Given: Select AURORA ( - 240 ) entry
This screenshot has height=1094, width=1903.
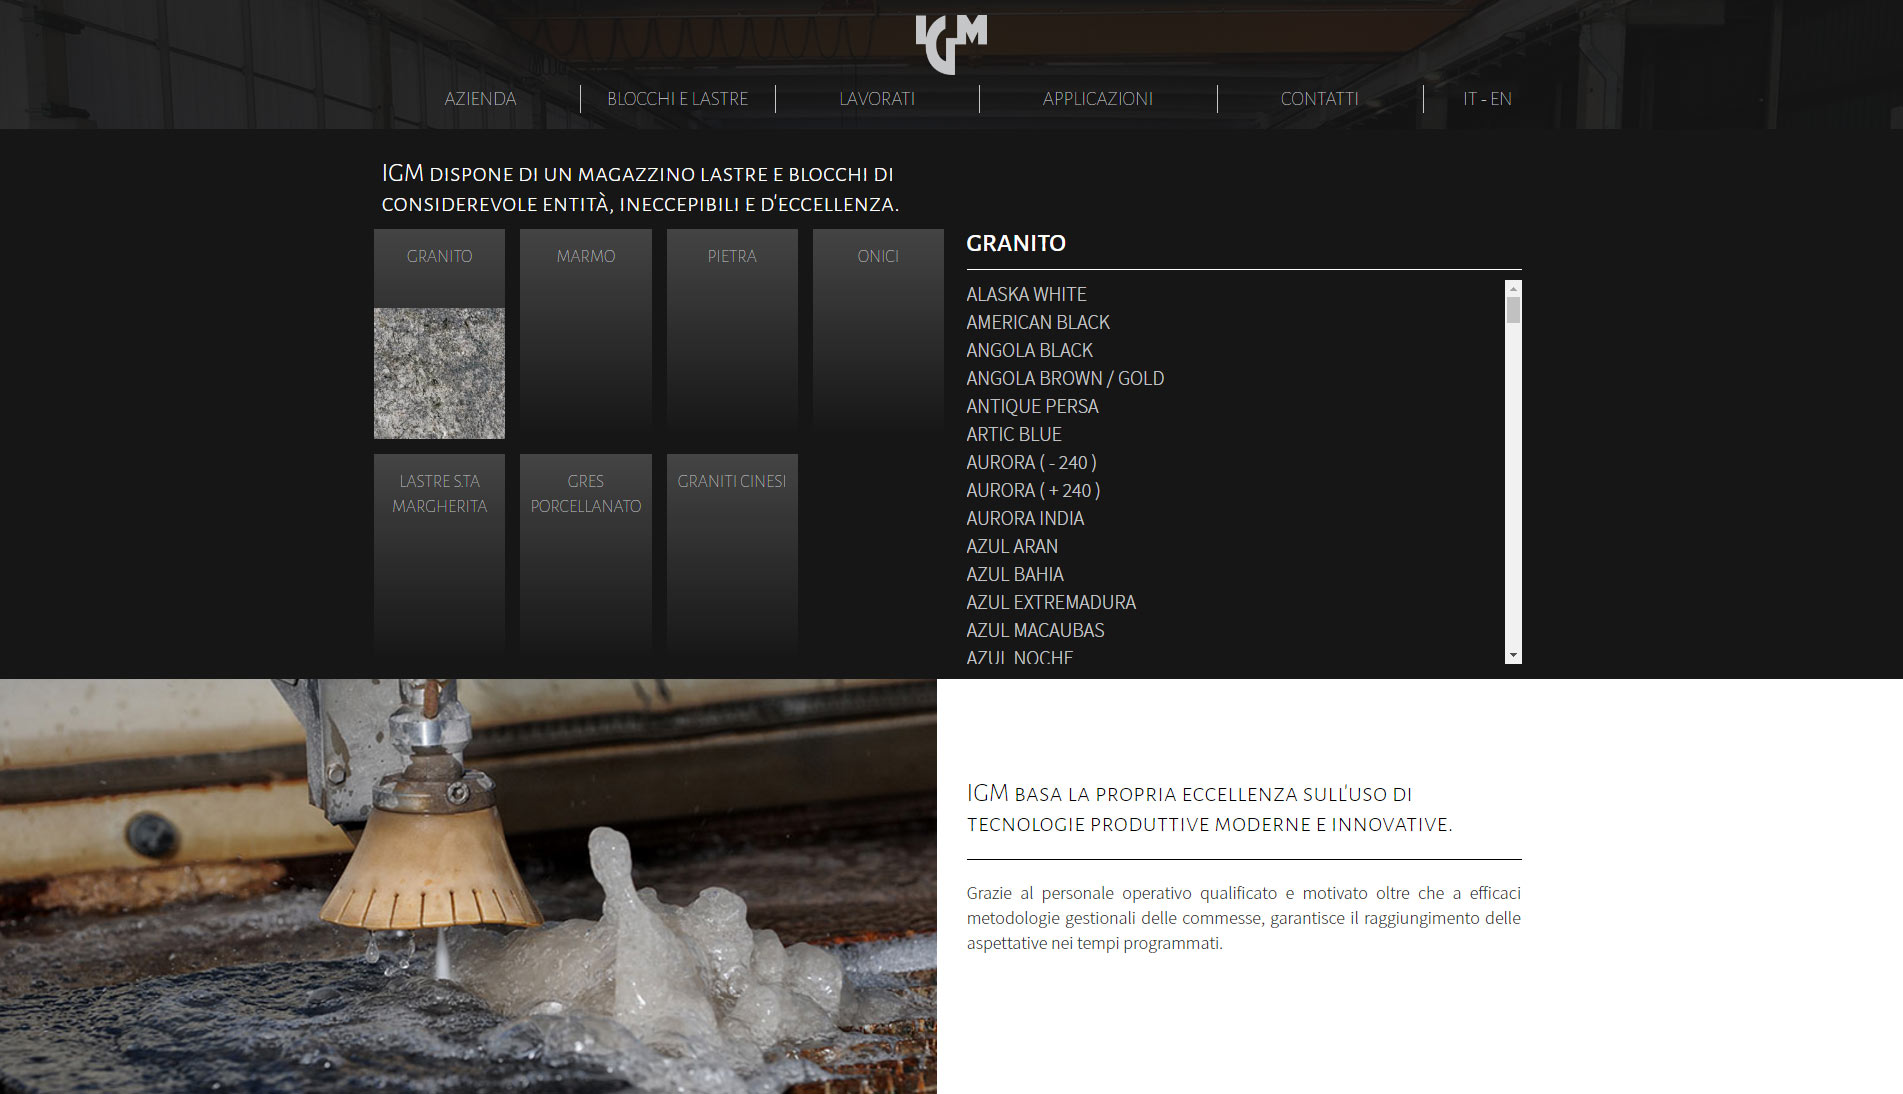Looking at the screenshot, I should [1031, 462].
